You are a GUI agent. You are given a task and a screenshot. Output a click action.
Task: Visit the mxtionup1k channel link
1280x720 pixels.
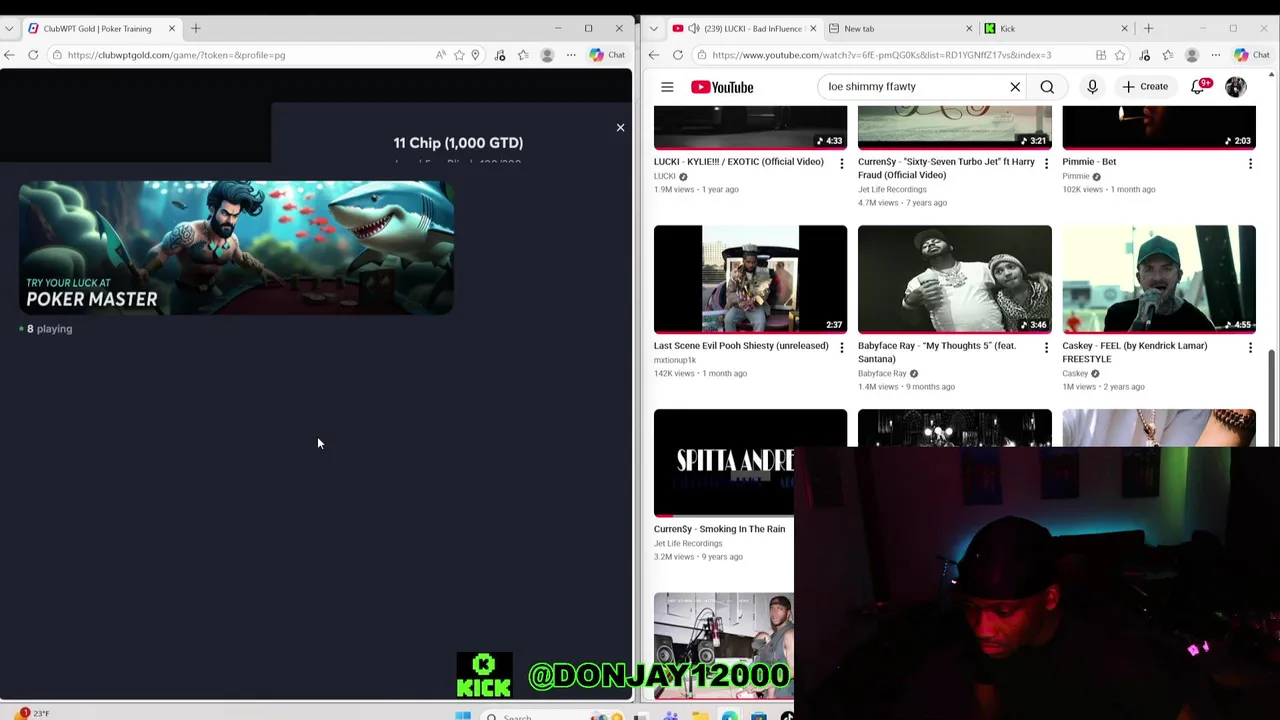(x=675, y=360)
